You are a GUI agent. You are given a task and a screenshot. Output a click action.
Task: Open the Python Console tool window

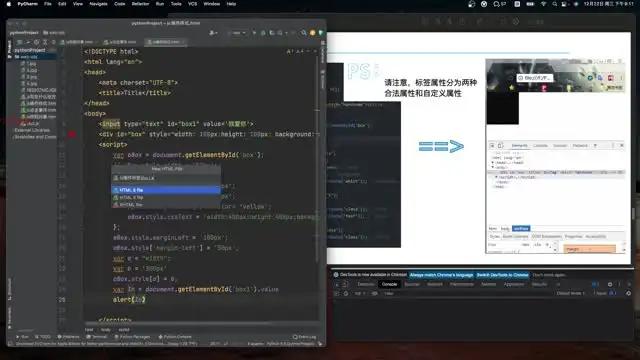click(175, 337)
